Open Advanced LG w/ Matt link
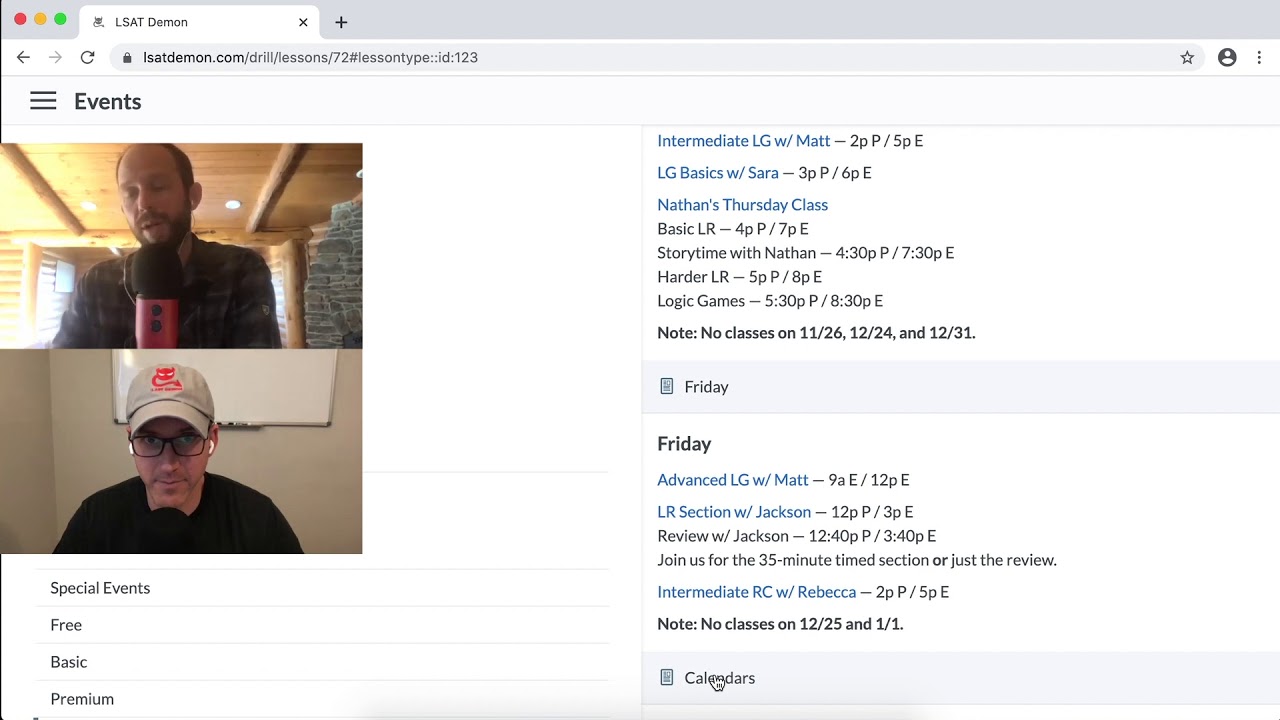1280x720 pixels. click(732, 480)
